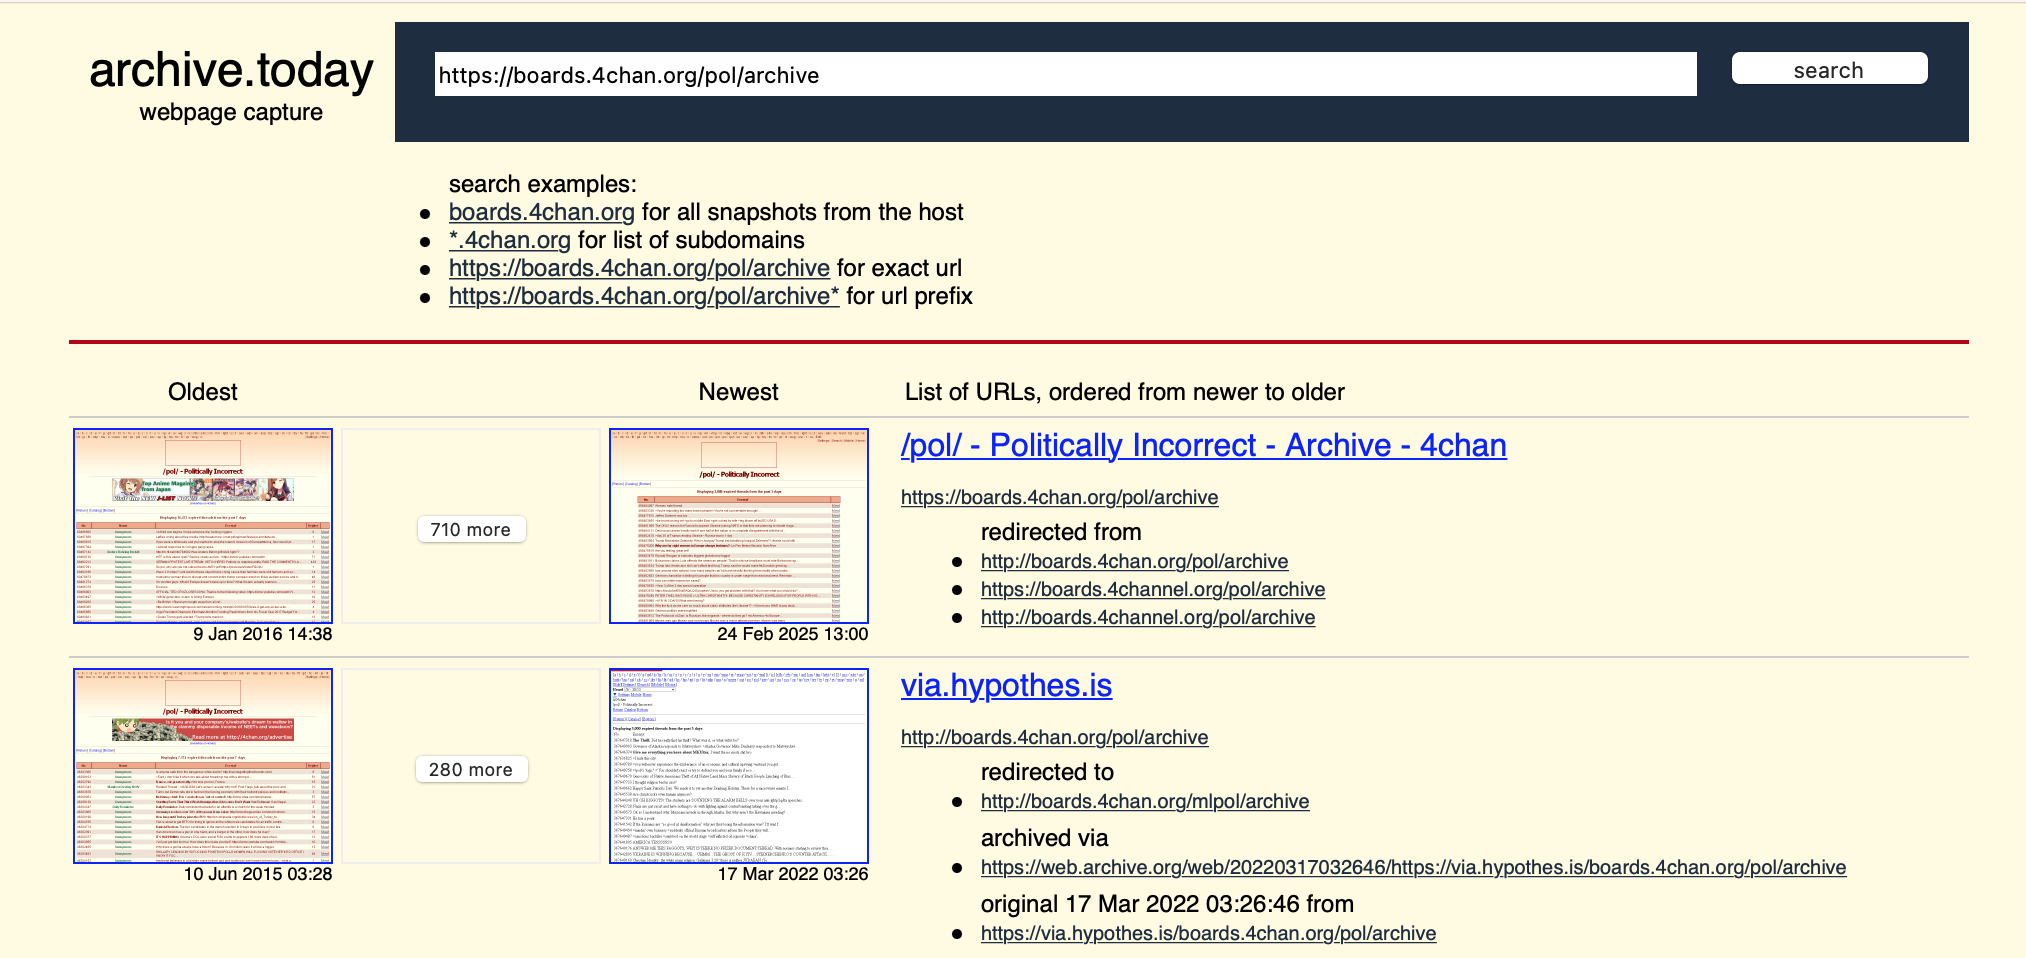Viewport: 2026px width, 958px height.
Task: Open the web.archive.org archived-via link
Action: click(x=1413, y=867)
